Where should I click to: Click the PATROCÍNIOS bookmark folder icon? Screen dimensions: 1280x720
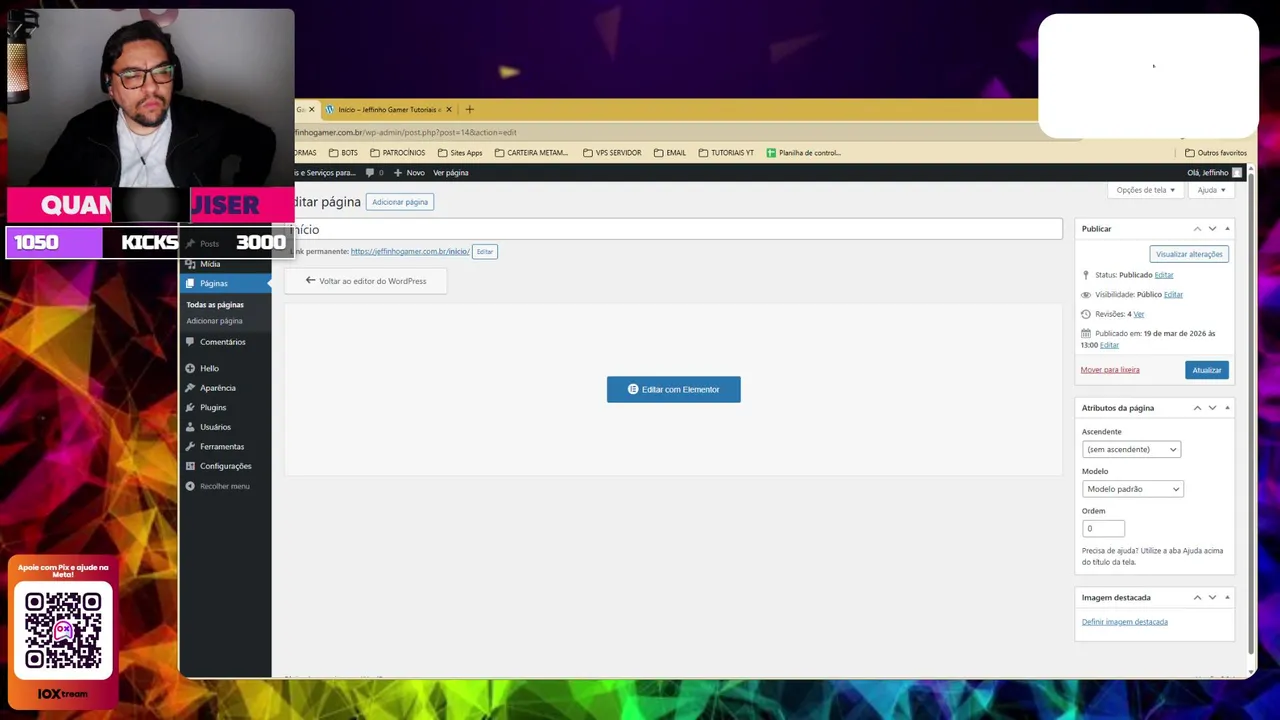375,153
